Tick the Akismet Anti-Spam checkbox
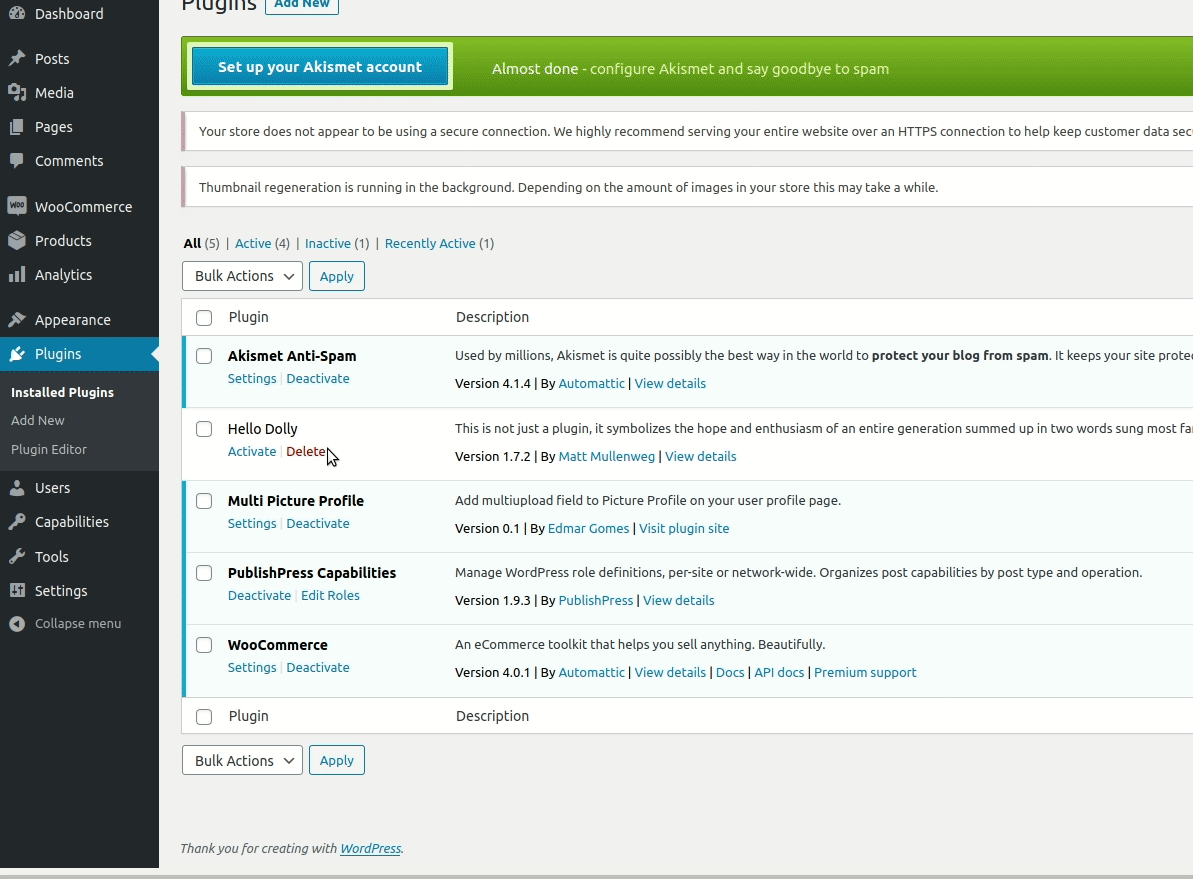This screenshot has height=879, width=1193. pyautogui.click(x=204, y=356)
